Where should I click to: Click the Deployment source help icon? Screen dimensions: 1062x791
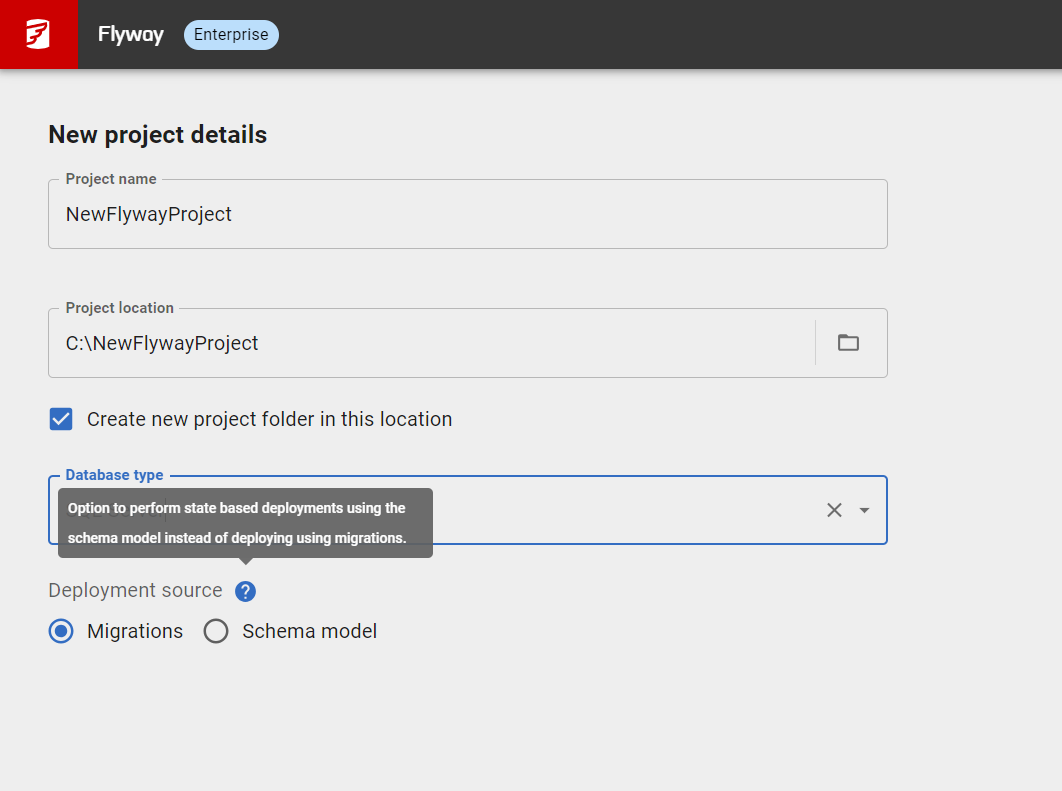[x=245, y=591]
